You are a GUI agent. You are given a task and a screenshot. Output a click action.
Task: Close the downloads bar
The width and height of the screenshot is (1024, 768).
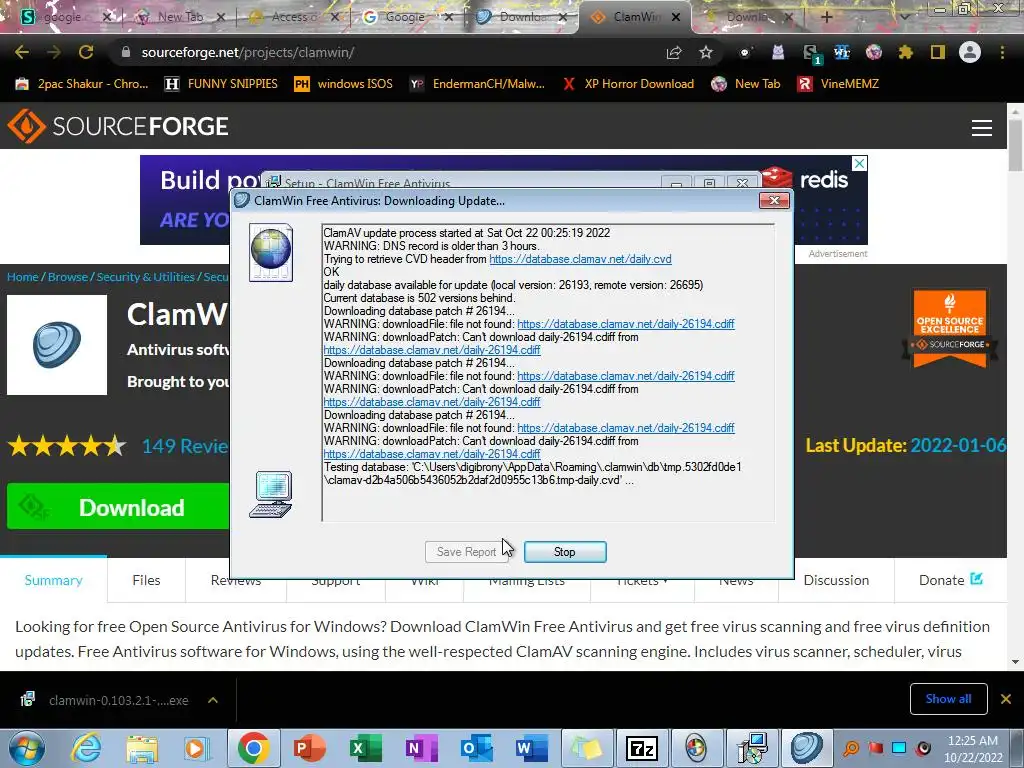click(1006, 699)
